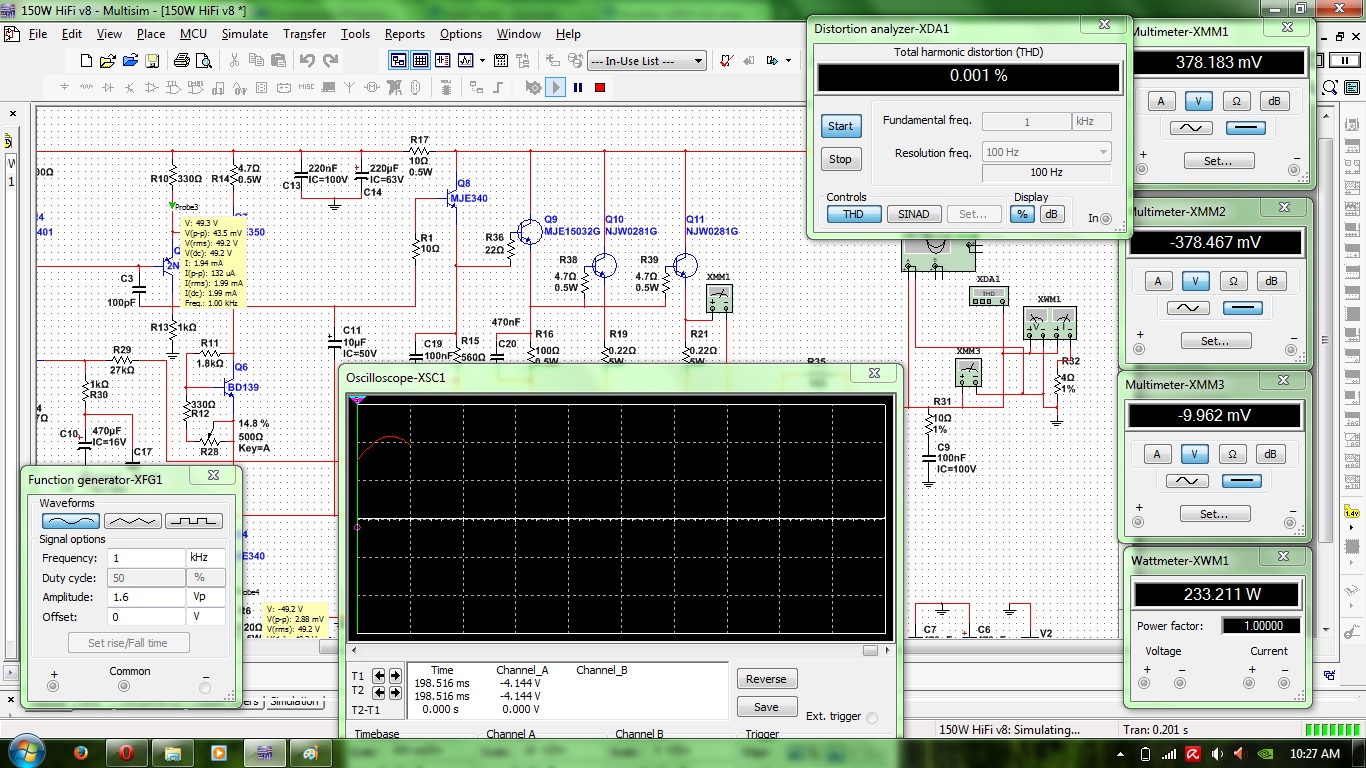Toggle the Spreadsheet view icon
This screenshot has height=768, width=1366.
(421, 61)
